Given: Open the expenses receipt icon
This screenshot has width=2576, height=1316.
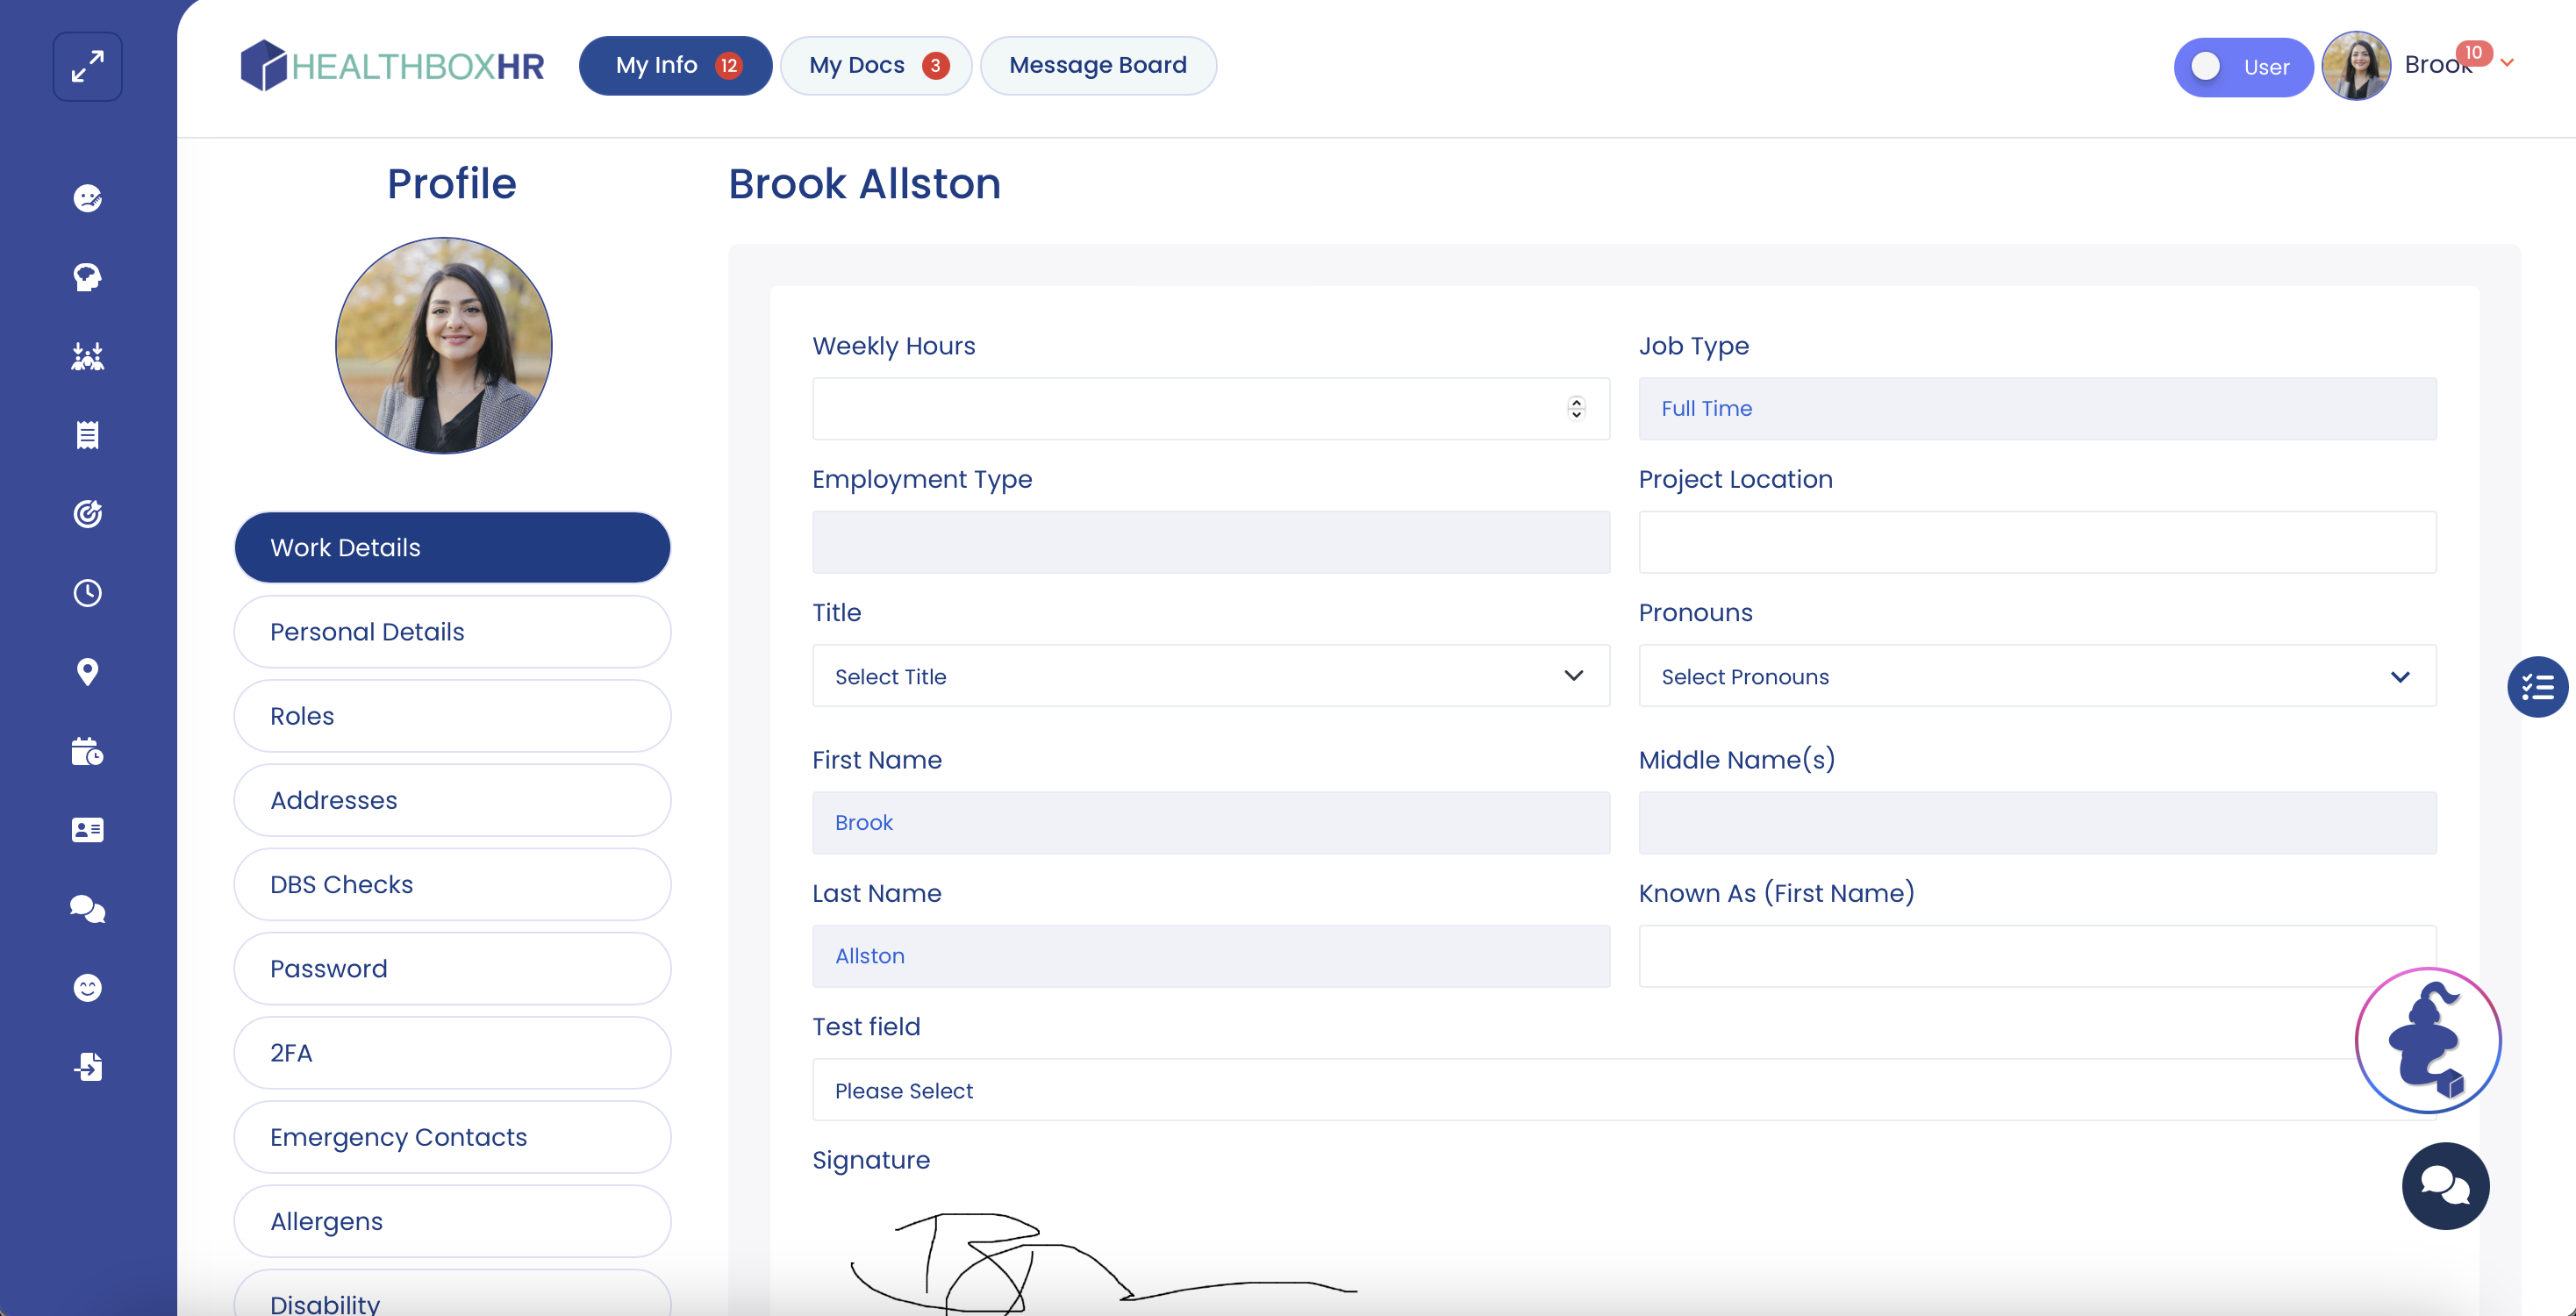Looking at the screenshot, I should pos(87,434).
